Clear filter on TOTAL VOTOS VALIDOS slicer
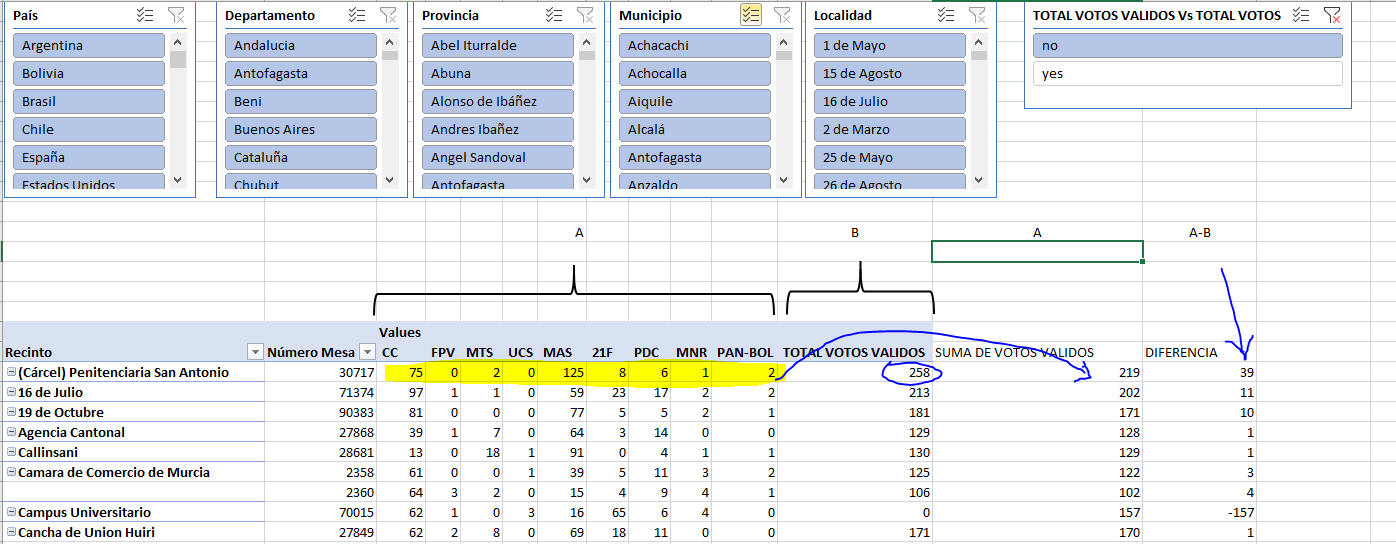 pos(1331,15)
